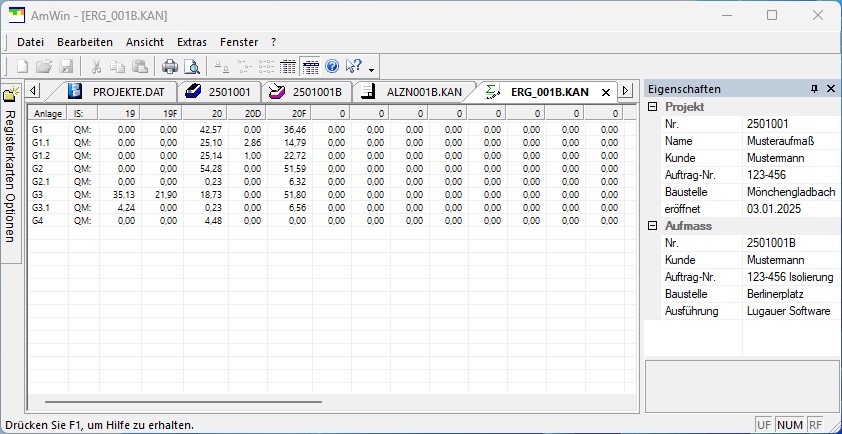
Task: Open the Datei menu
Action: pyautogui.click(x=31, y=42)
